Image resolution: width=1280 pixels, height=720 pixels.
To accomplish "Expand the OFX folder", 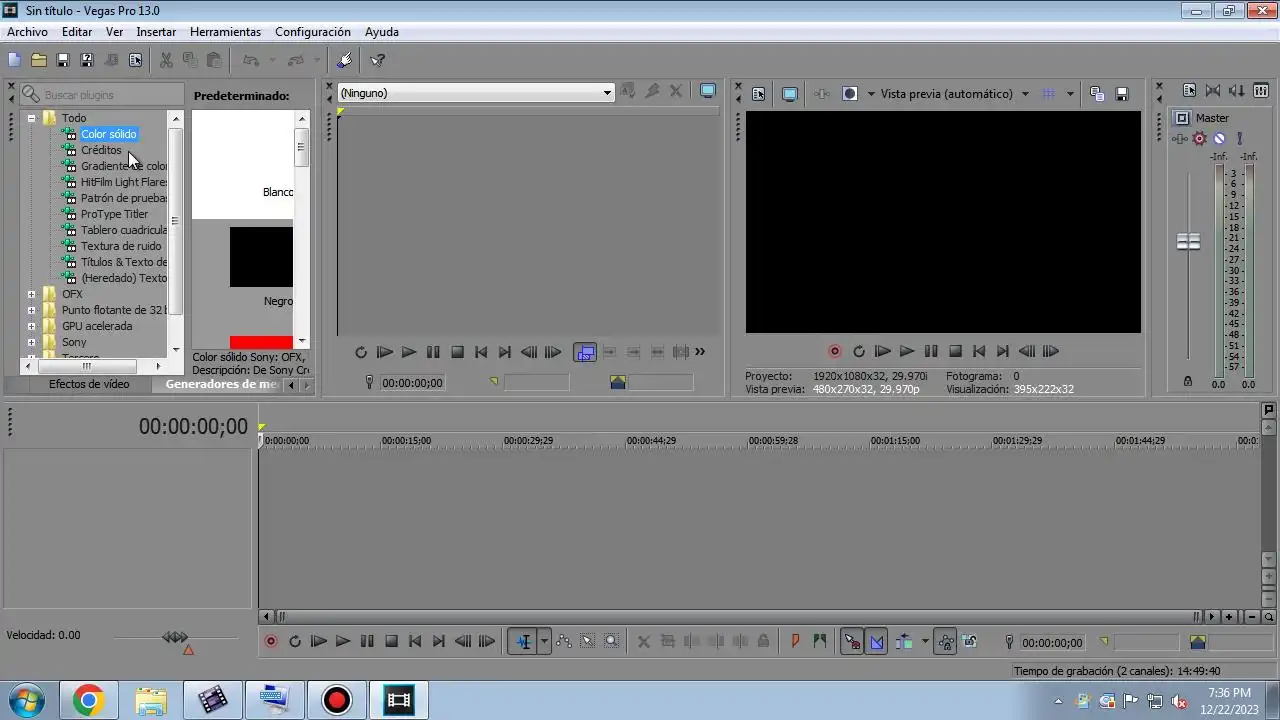I will pos(31,294).
